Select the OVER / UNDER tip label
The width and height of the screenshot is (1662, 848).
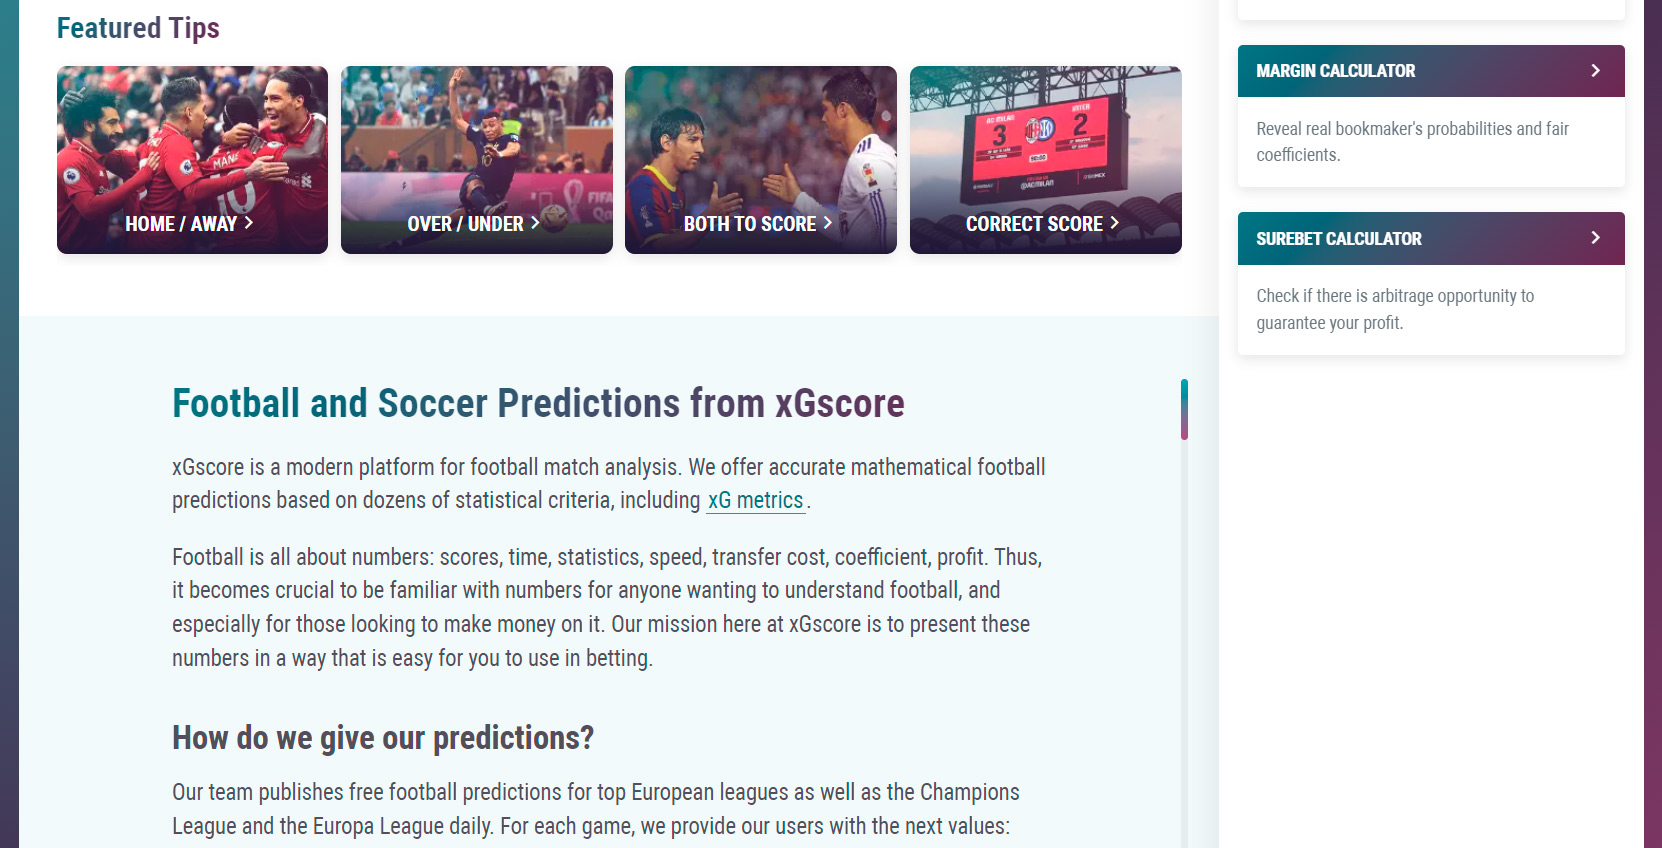click(465, 224)
